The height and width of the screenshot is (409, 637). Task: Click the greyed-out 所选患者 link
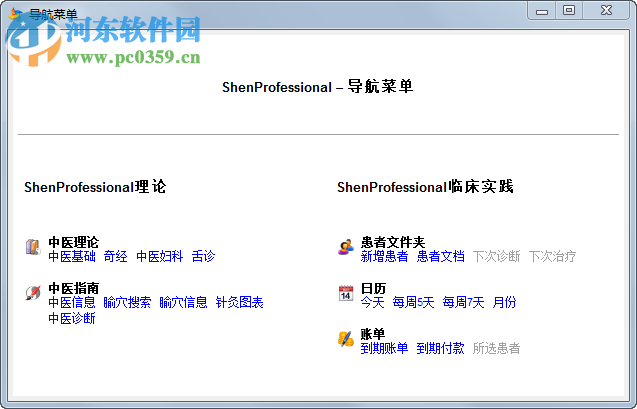point(496,348)
